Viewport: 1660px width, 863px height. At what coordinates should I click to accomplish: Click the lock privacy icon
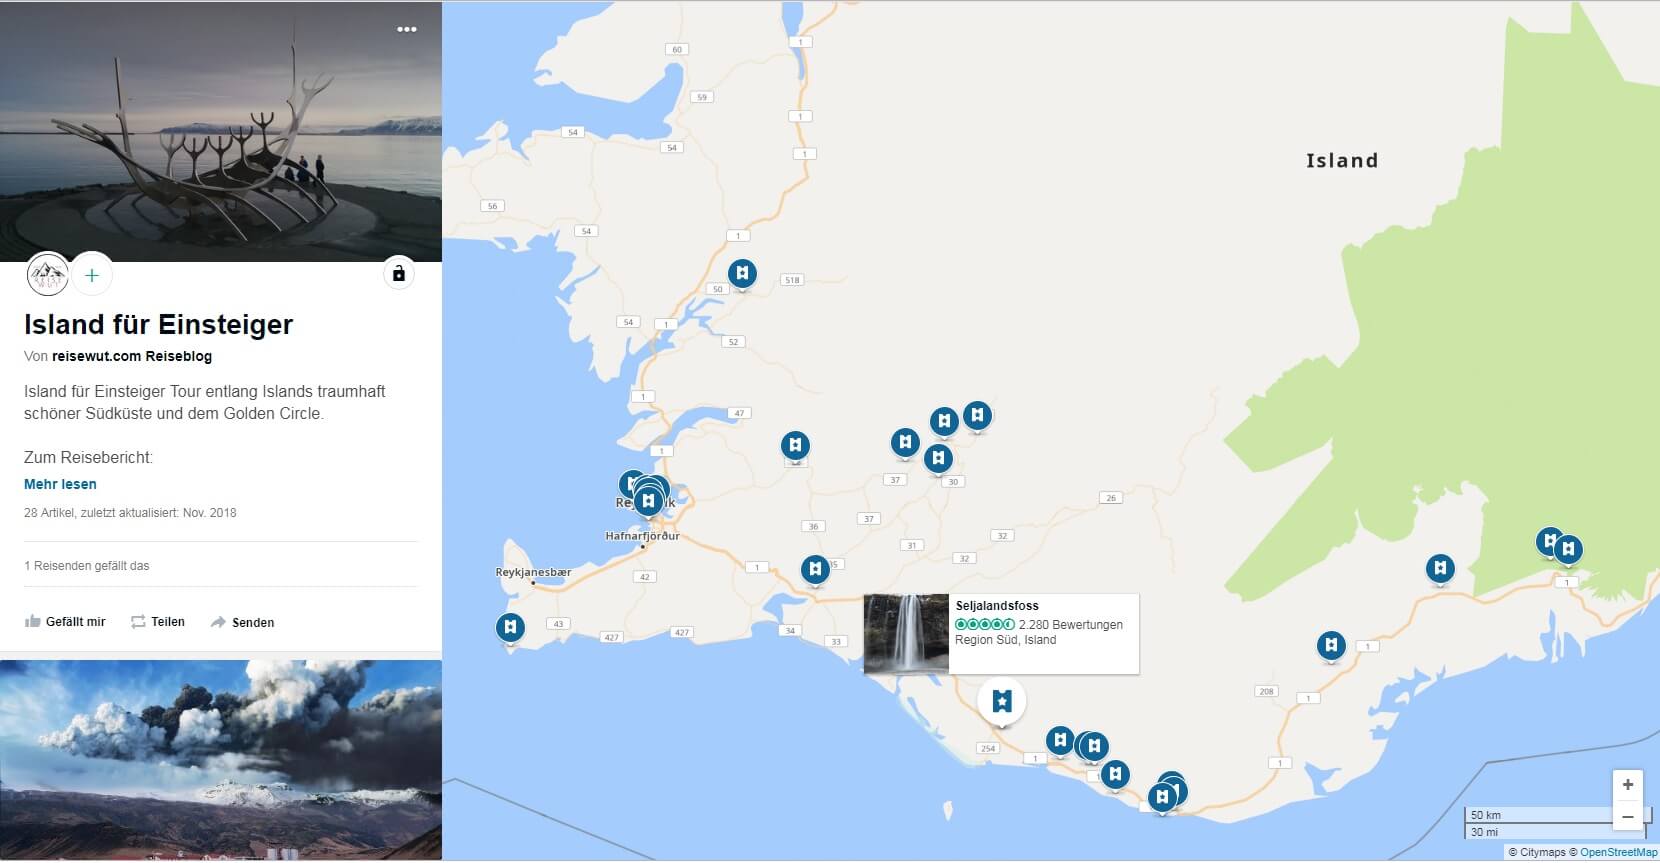[x=398, y=273]
